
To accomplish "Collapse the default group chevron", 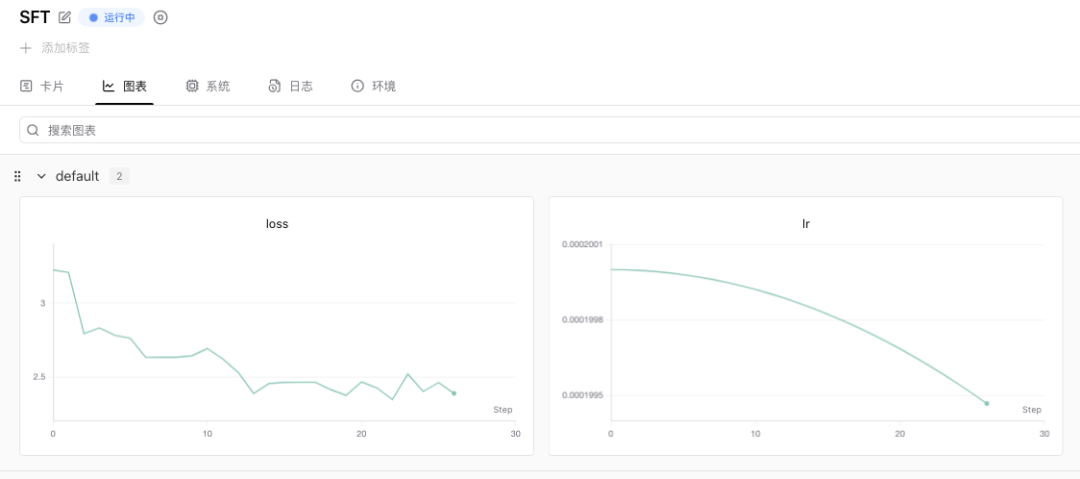I will [41, 176].
